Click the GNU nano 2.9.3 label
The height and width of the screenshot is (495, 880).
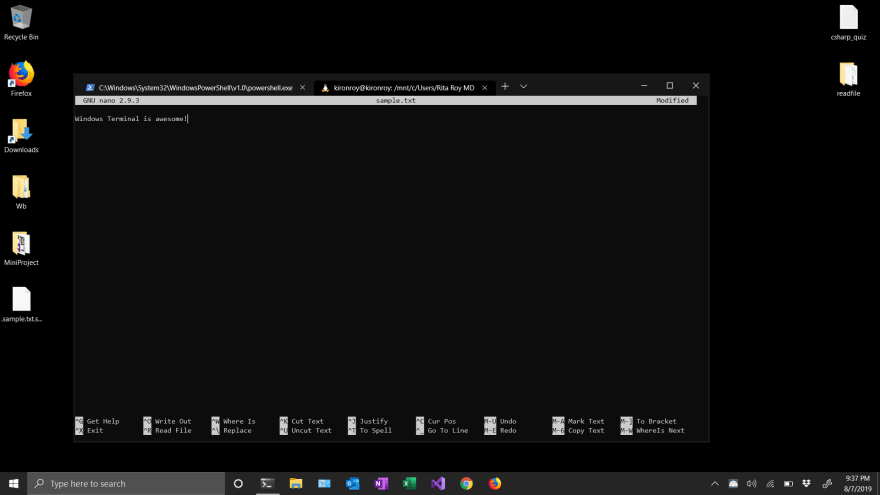pyautogui.click(x=111, y=100)
